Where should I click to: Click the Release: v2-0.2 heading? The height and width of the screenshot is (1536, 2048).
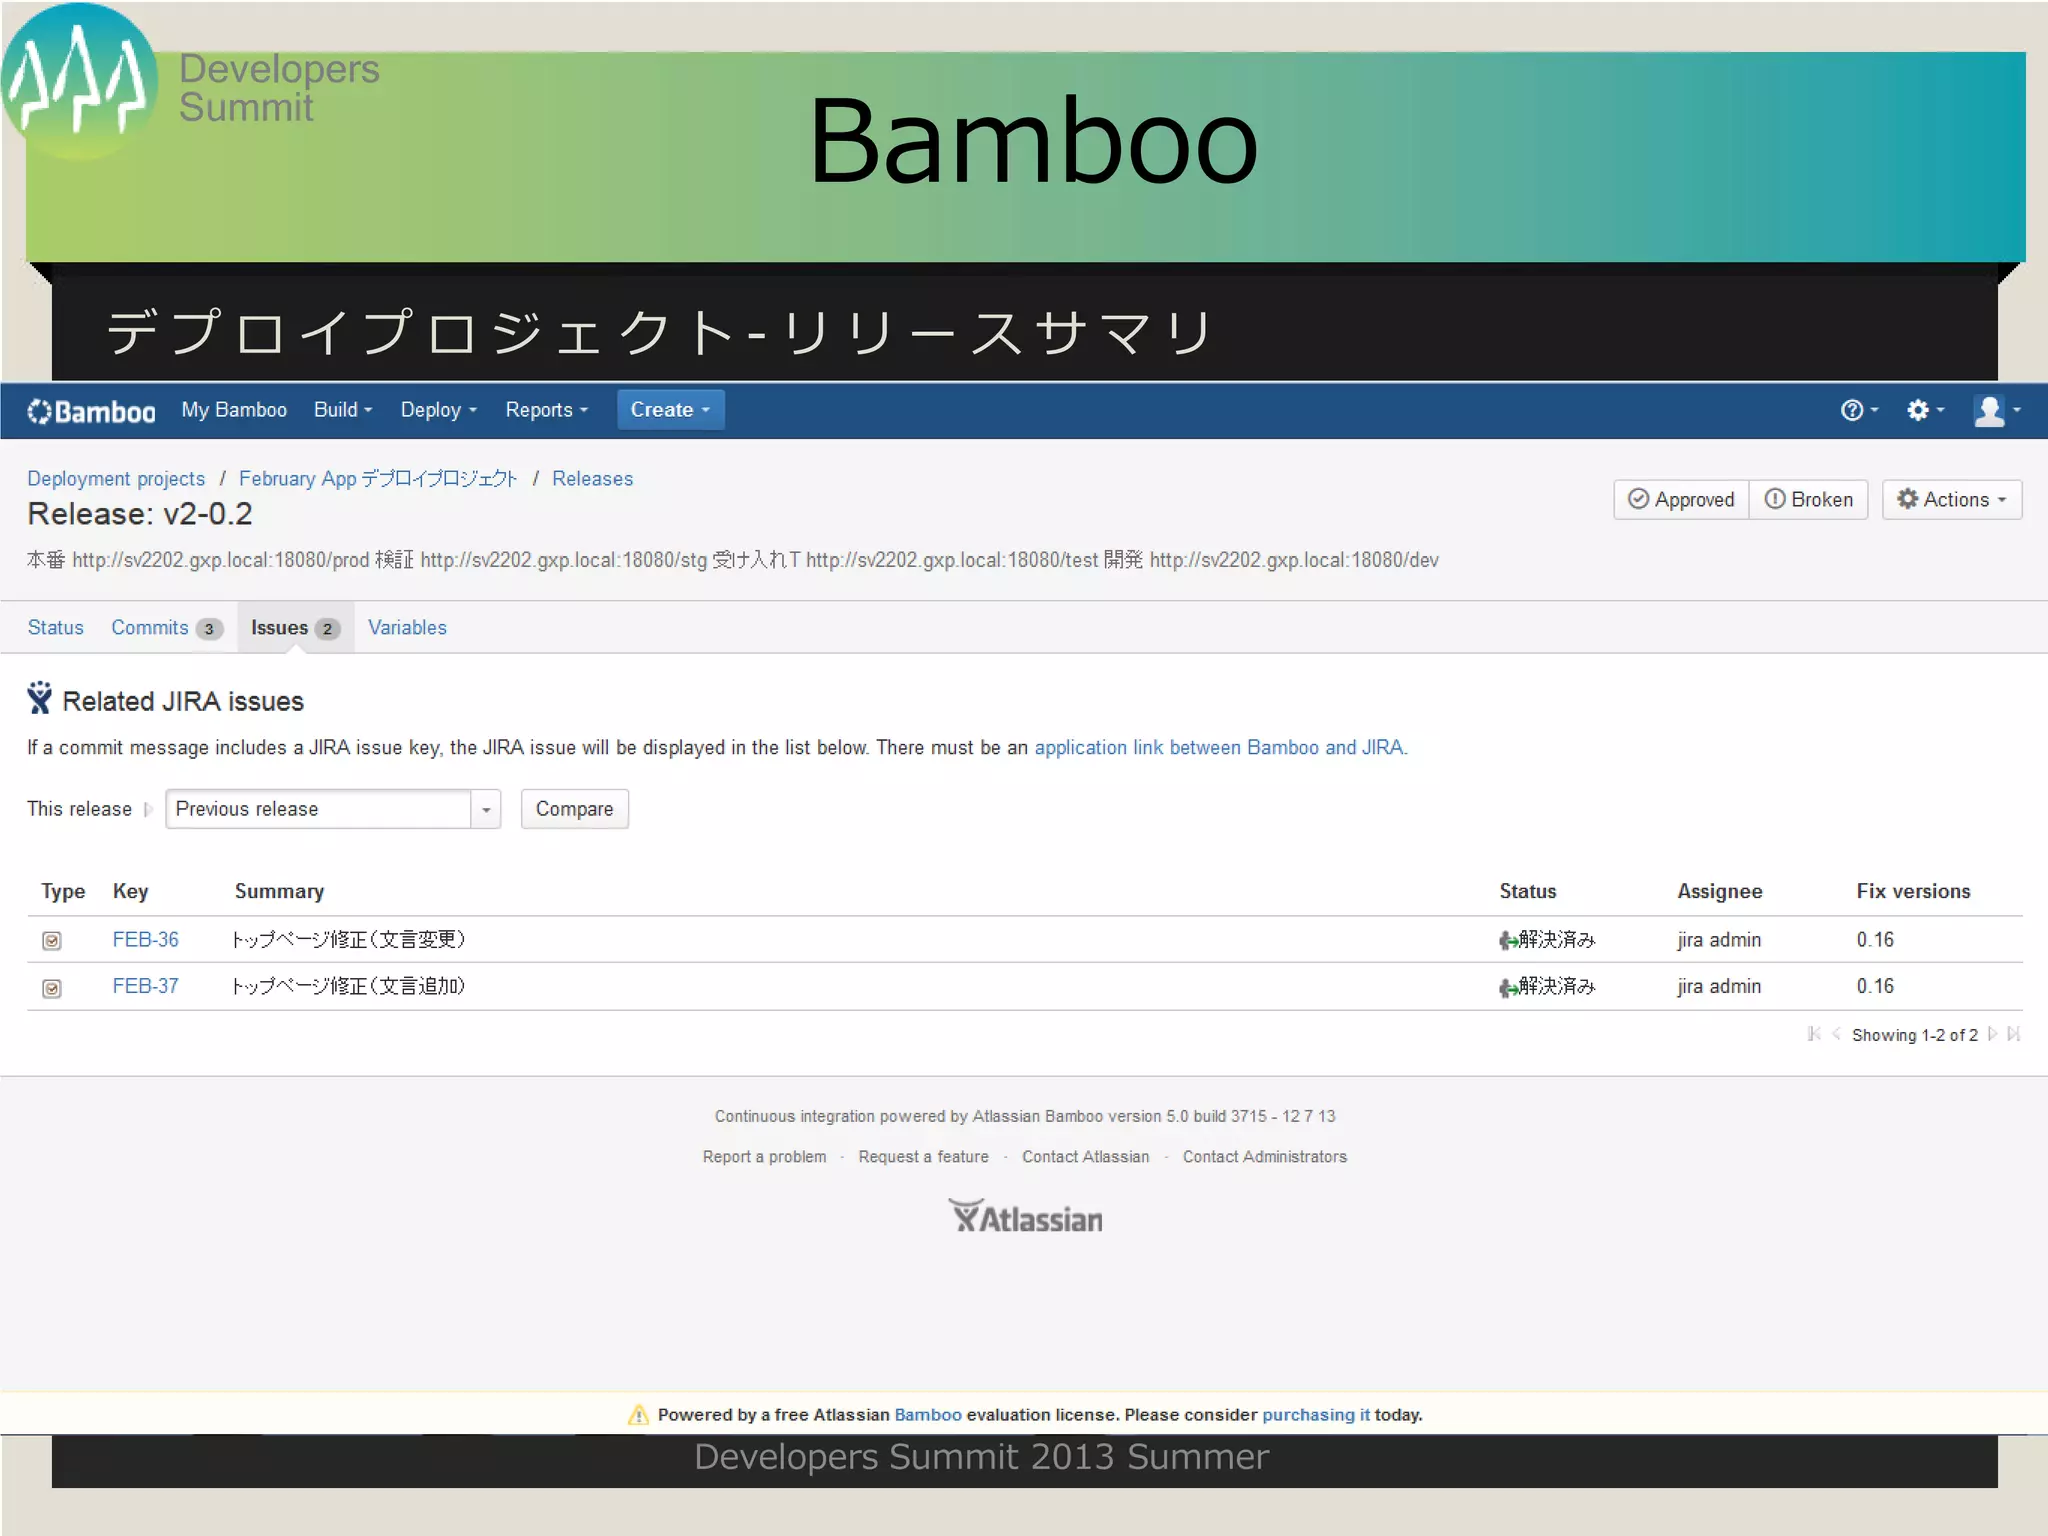[x=140, y=514]
